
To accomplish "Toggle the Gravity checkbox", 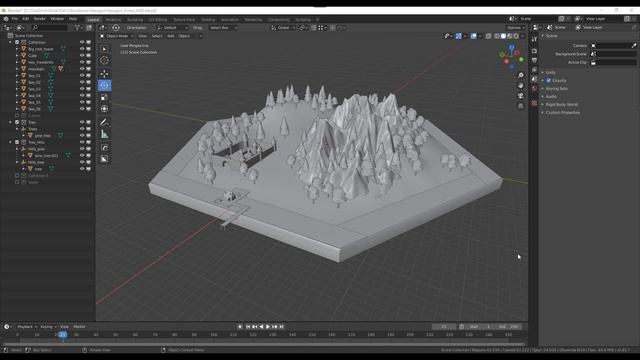I will [x=549, y=80].
